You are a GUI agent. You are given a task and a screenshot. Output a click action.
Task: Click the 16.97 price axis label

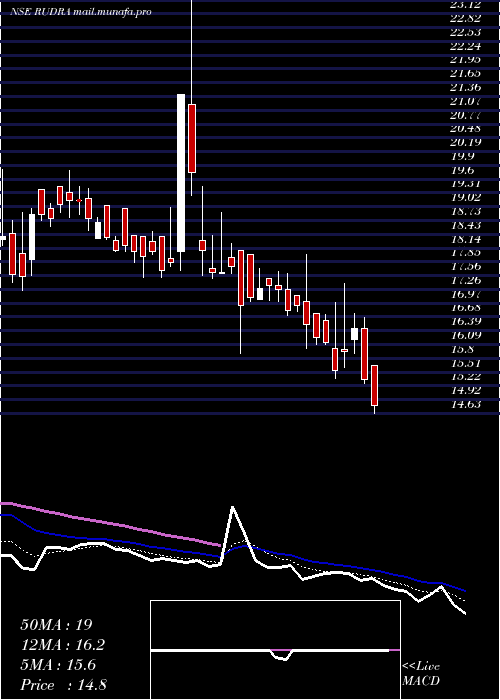(466, 294)
